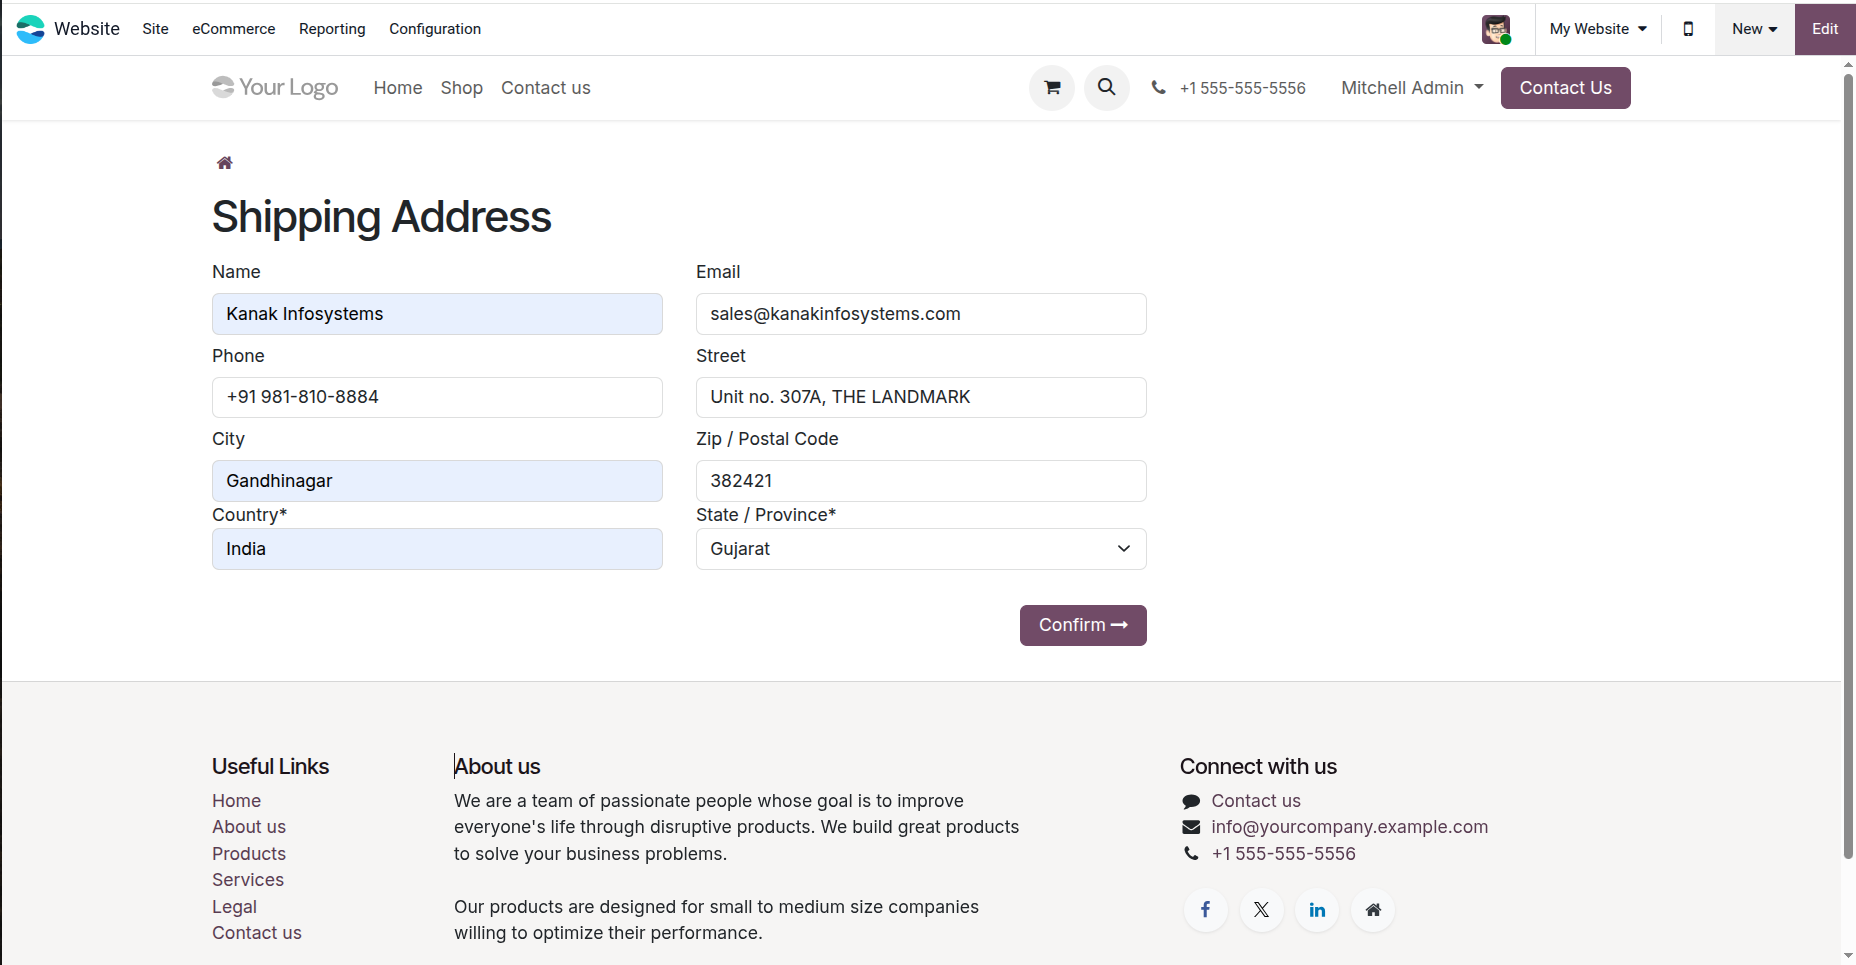Toggle mobile preview phone icon
Image resolution: width=1856 pixels, height=965 pixels.
click(x=1688, y=29)
